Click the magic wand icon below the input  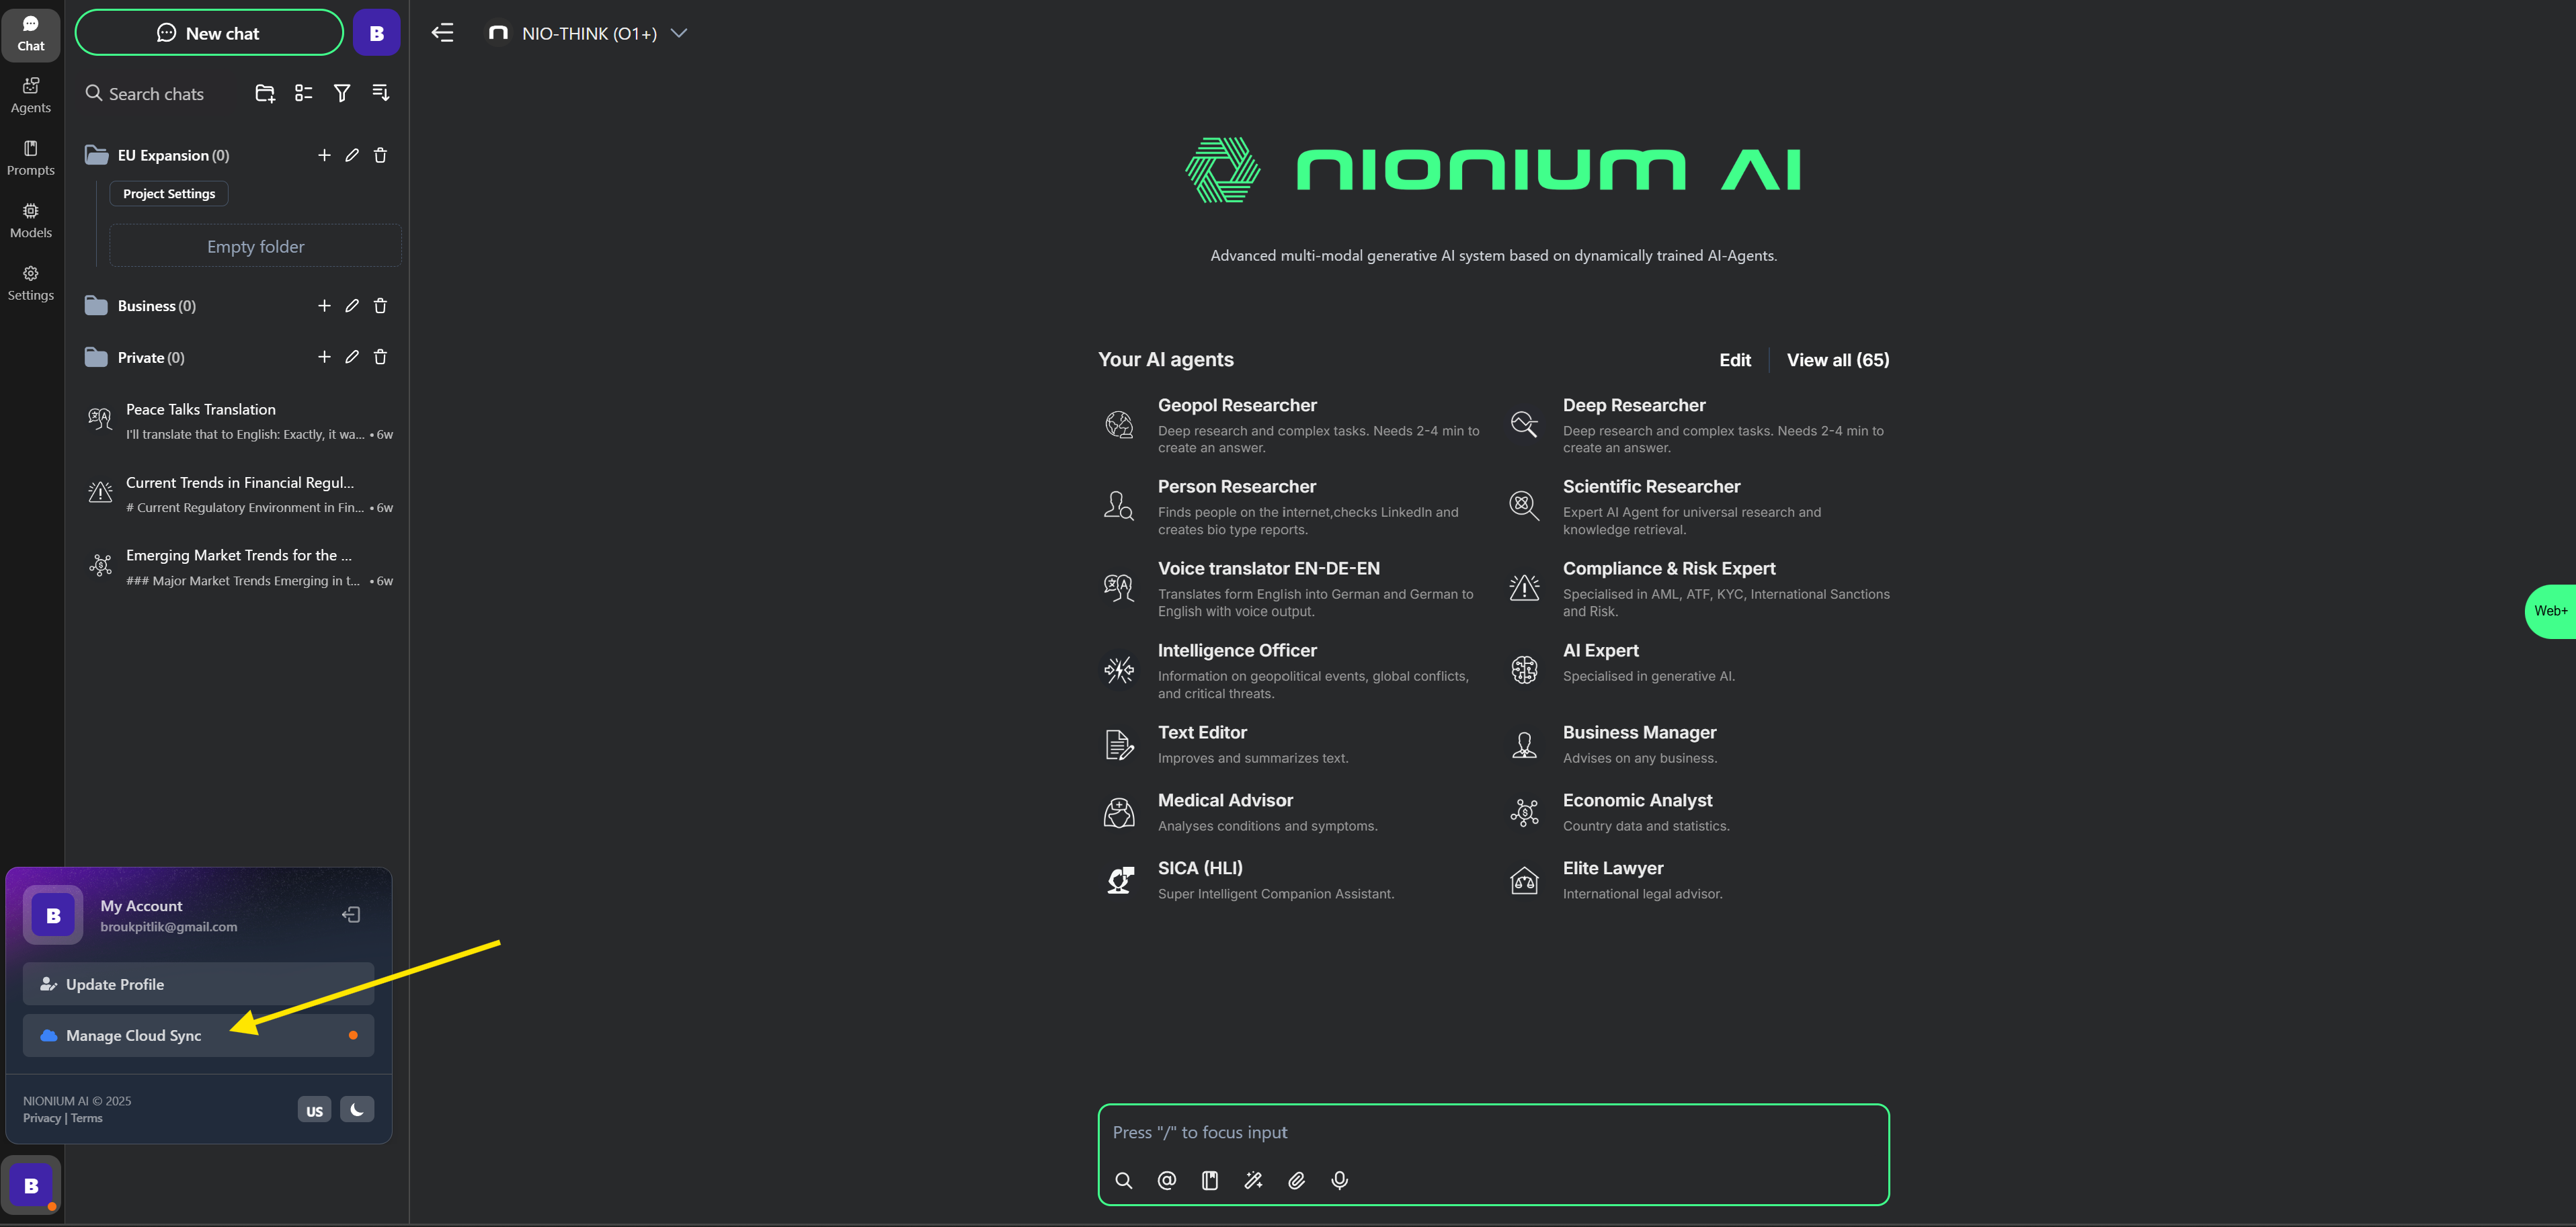(1253, 1180)
